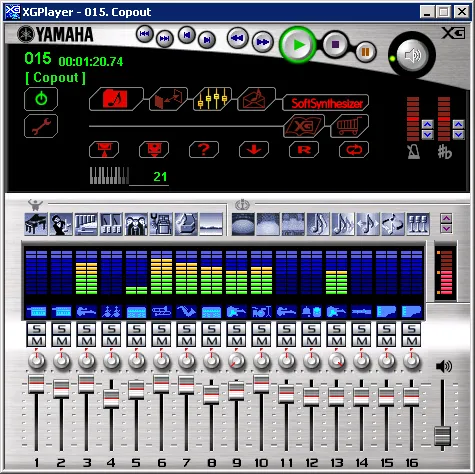Select the violinist preset thumbnail
Image resolution: width=475 pixels, height=474 pixels.
coord(61,224)
